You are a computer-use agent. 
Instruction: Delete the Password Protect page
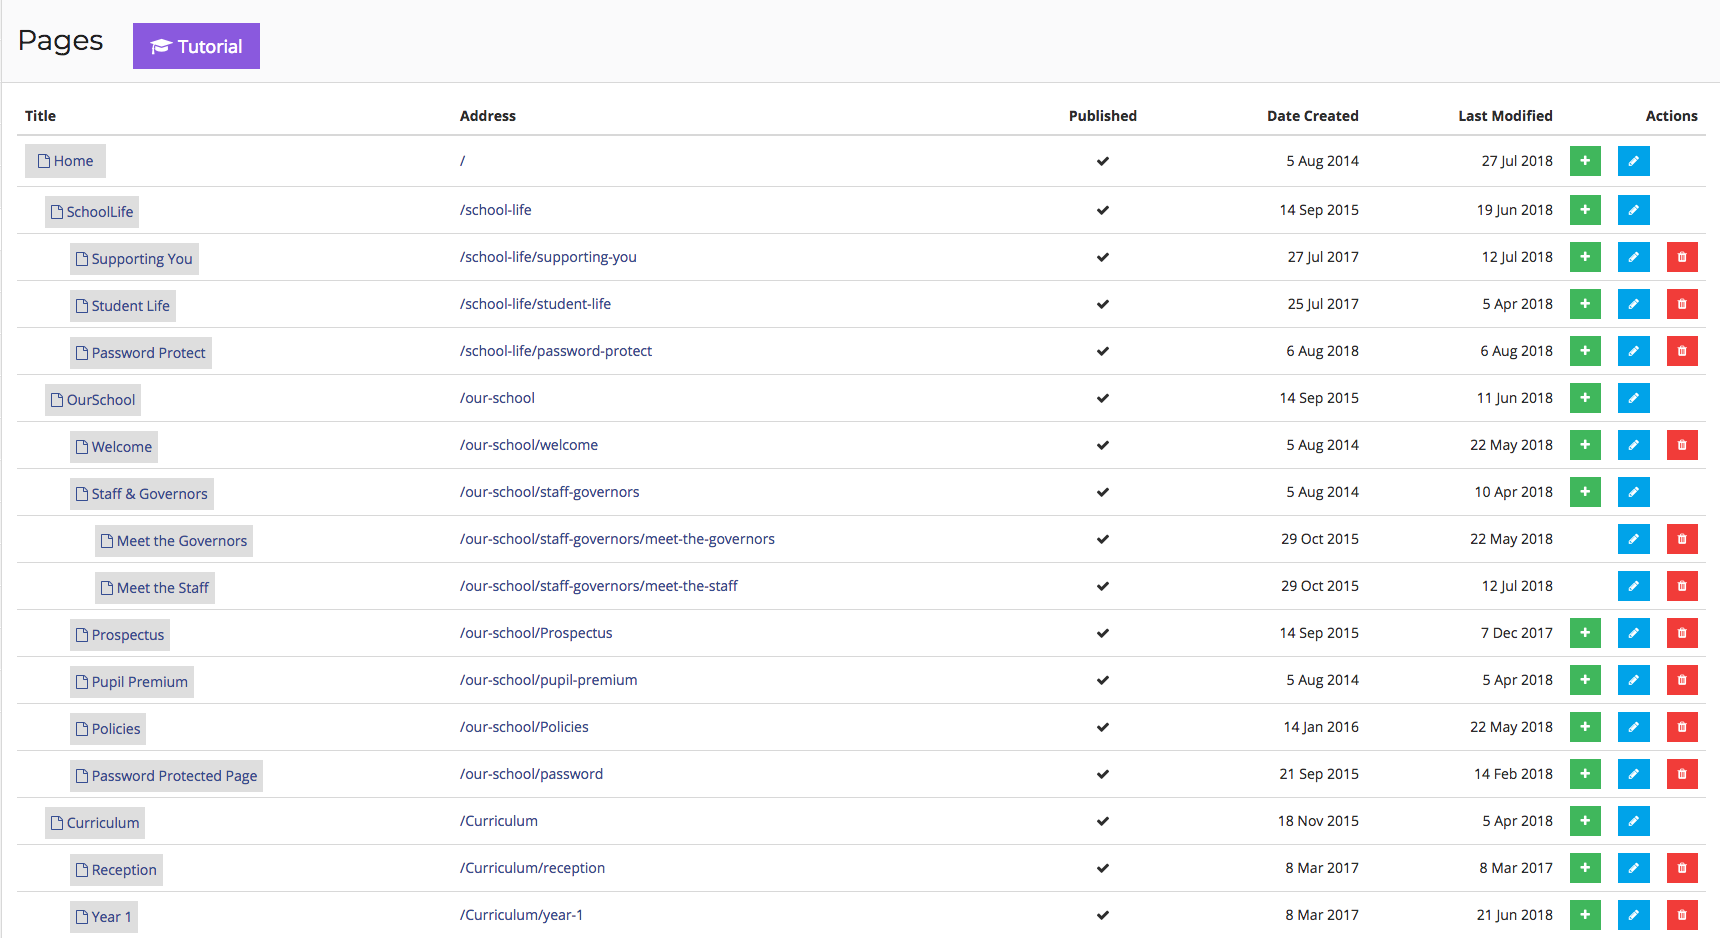coord(1681,351)
